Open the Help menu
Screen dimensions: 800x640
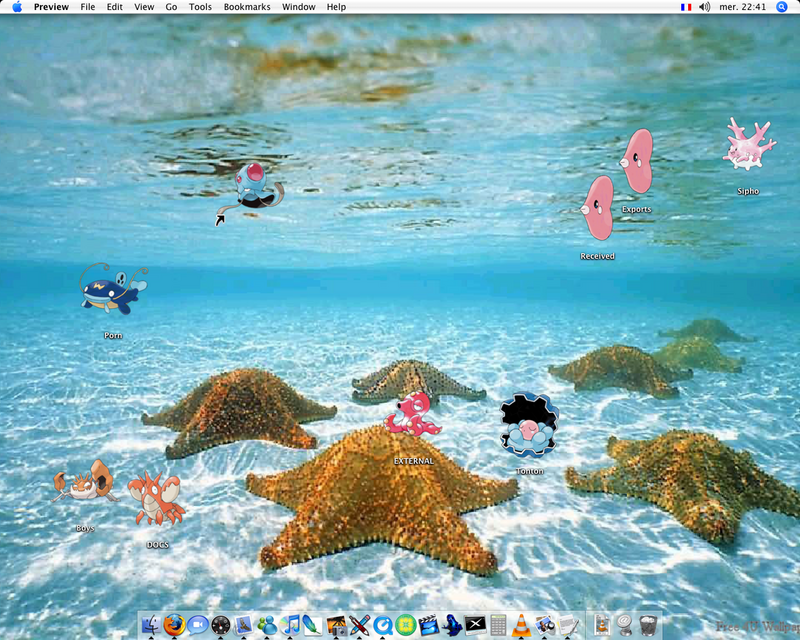[x=336, y=7]
